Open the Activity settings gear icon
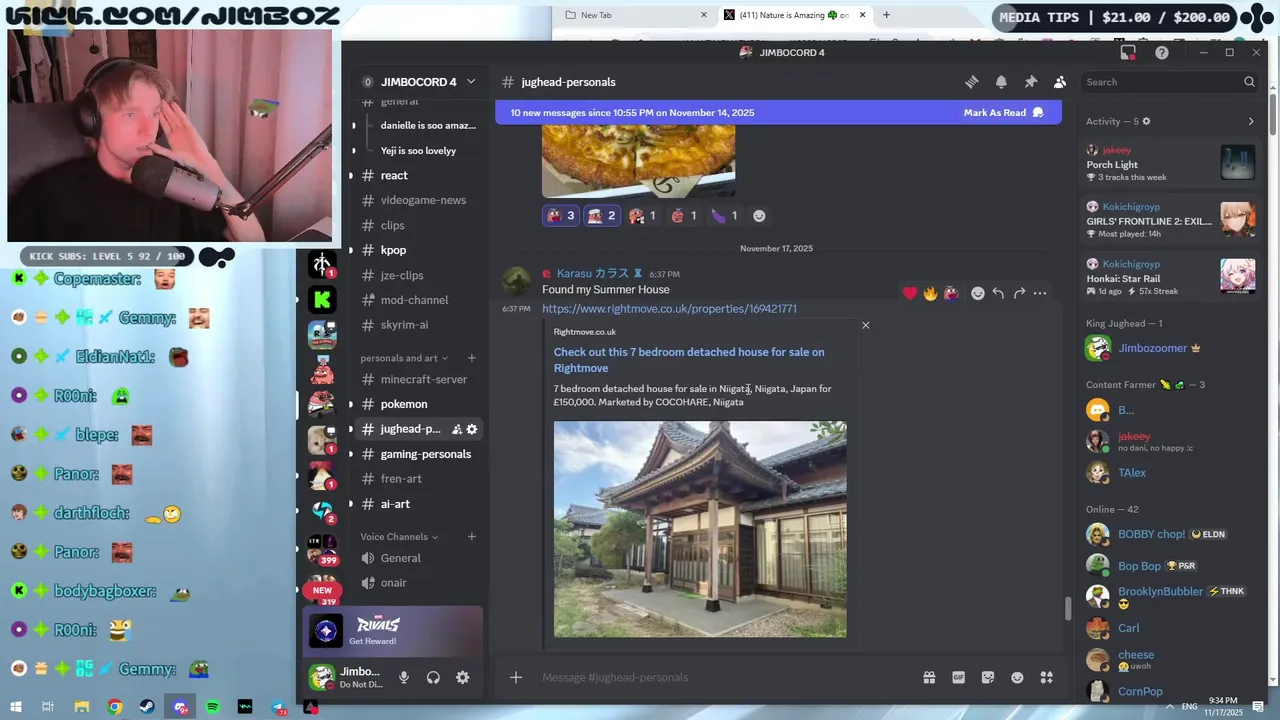The image size is (1280, 720). point(1146,121)
